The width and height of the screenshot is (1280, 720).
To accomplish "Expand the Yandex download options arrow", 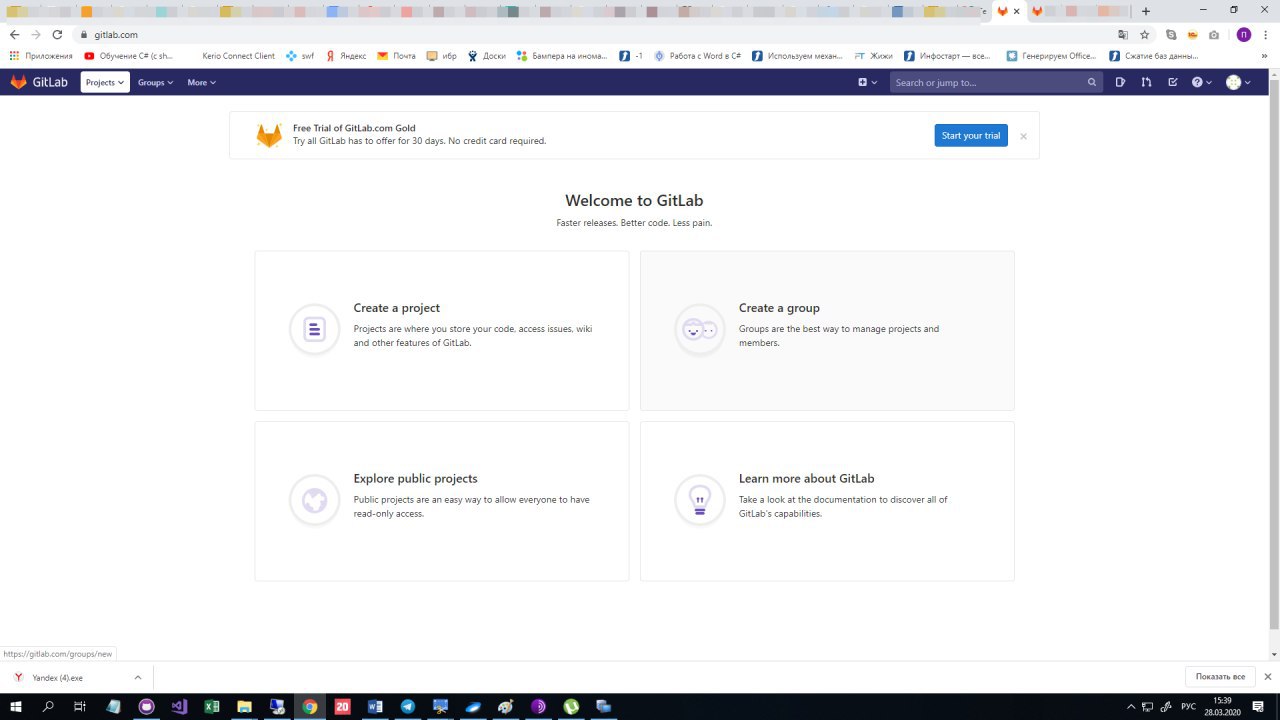I will 138,677.
